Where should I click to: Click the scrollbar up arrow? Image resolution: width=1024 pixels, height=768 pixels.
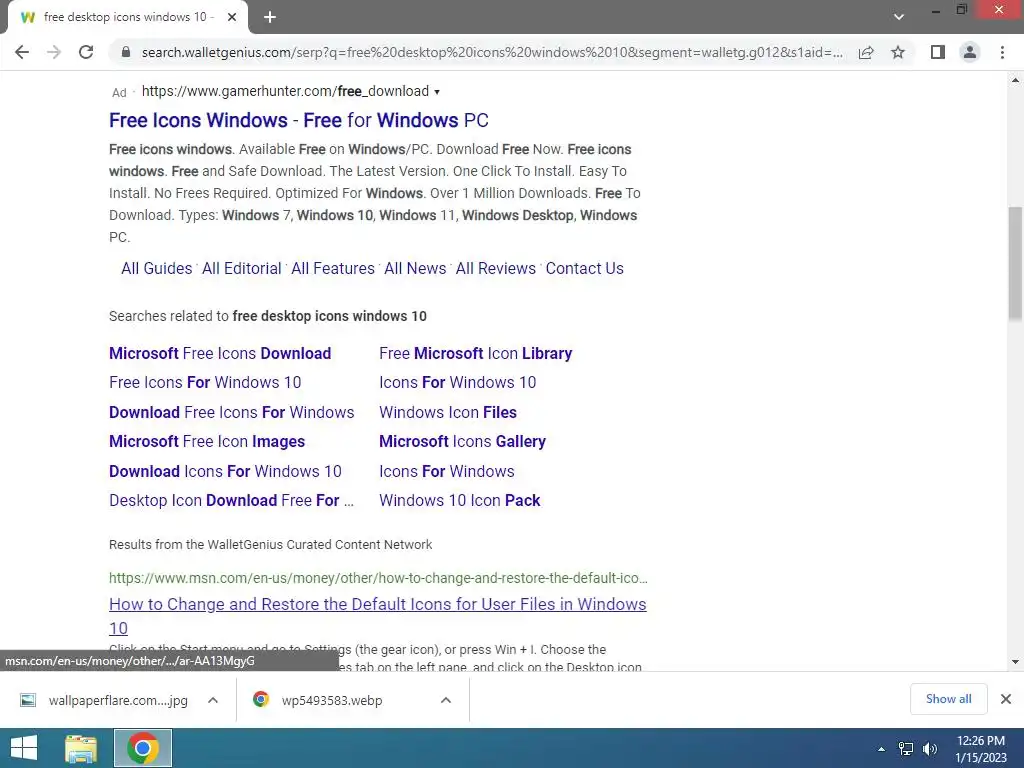click(x=1015, y=80)
